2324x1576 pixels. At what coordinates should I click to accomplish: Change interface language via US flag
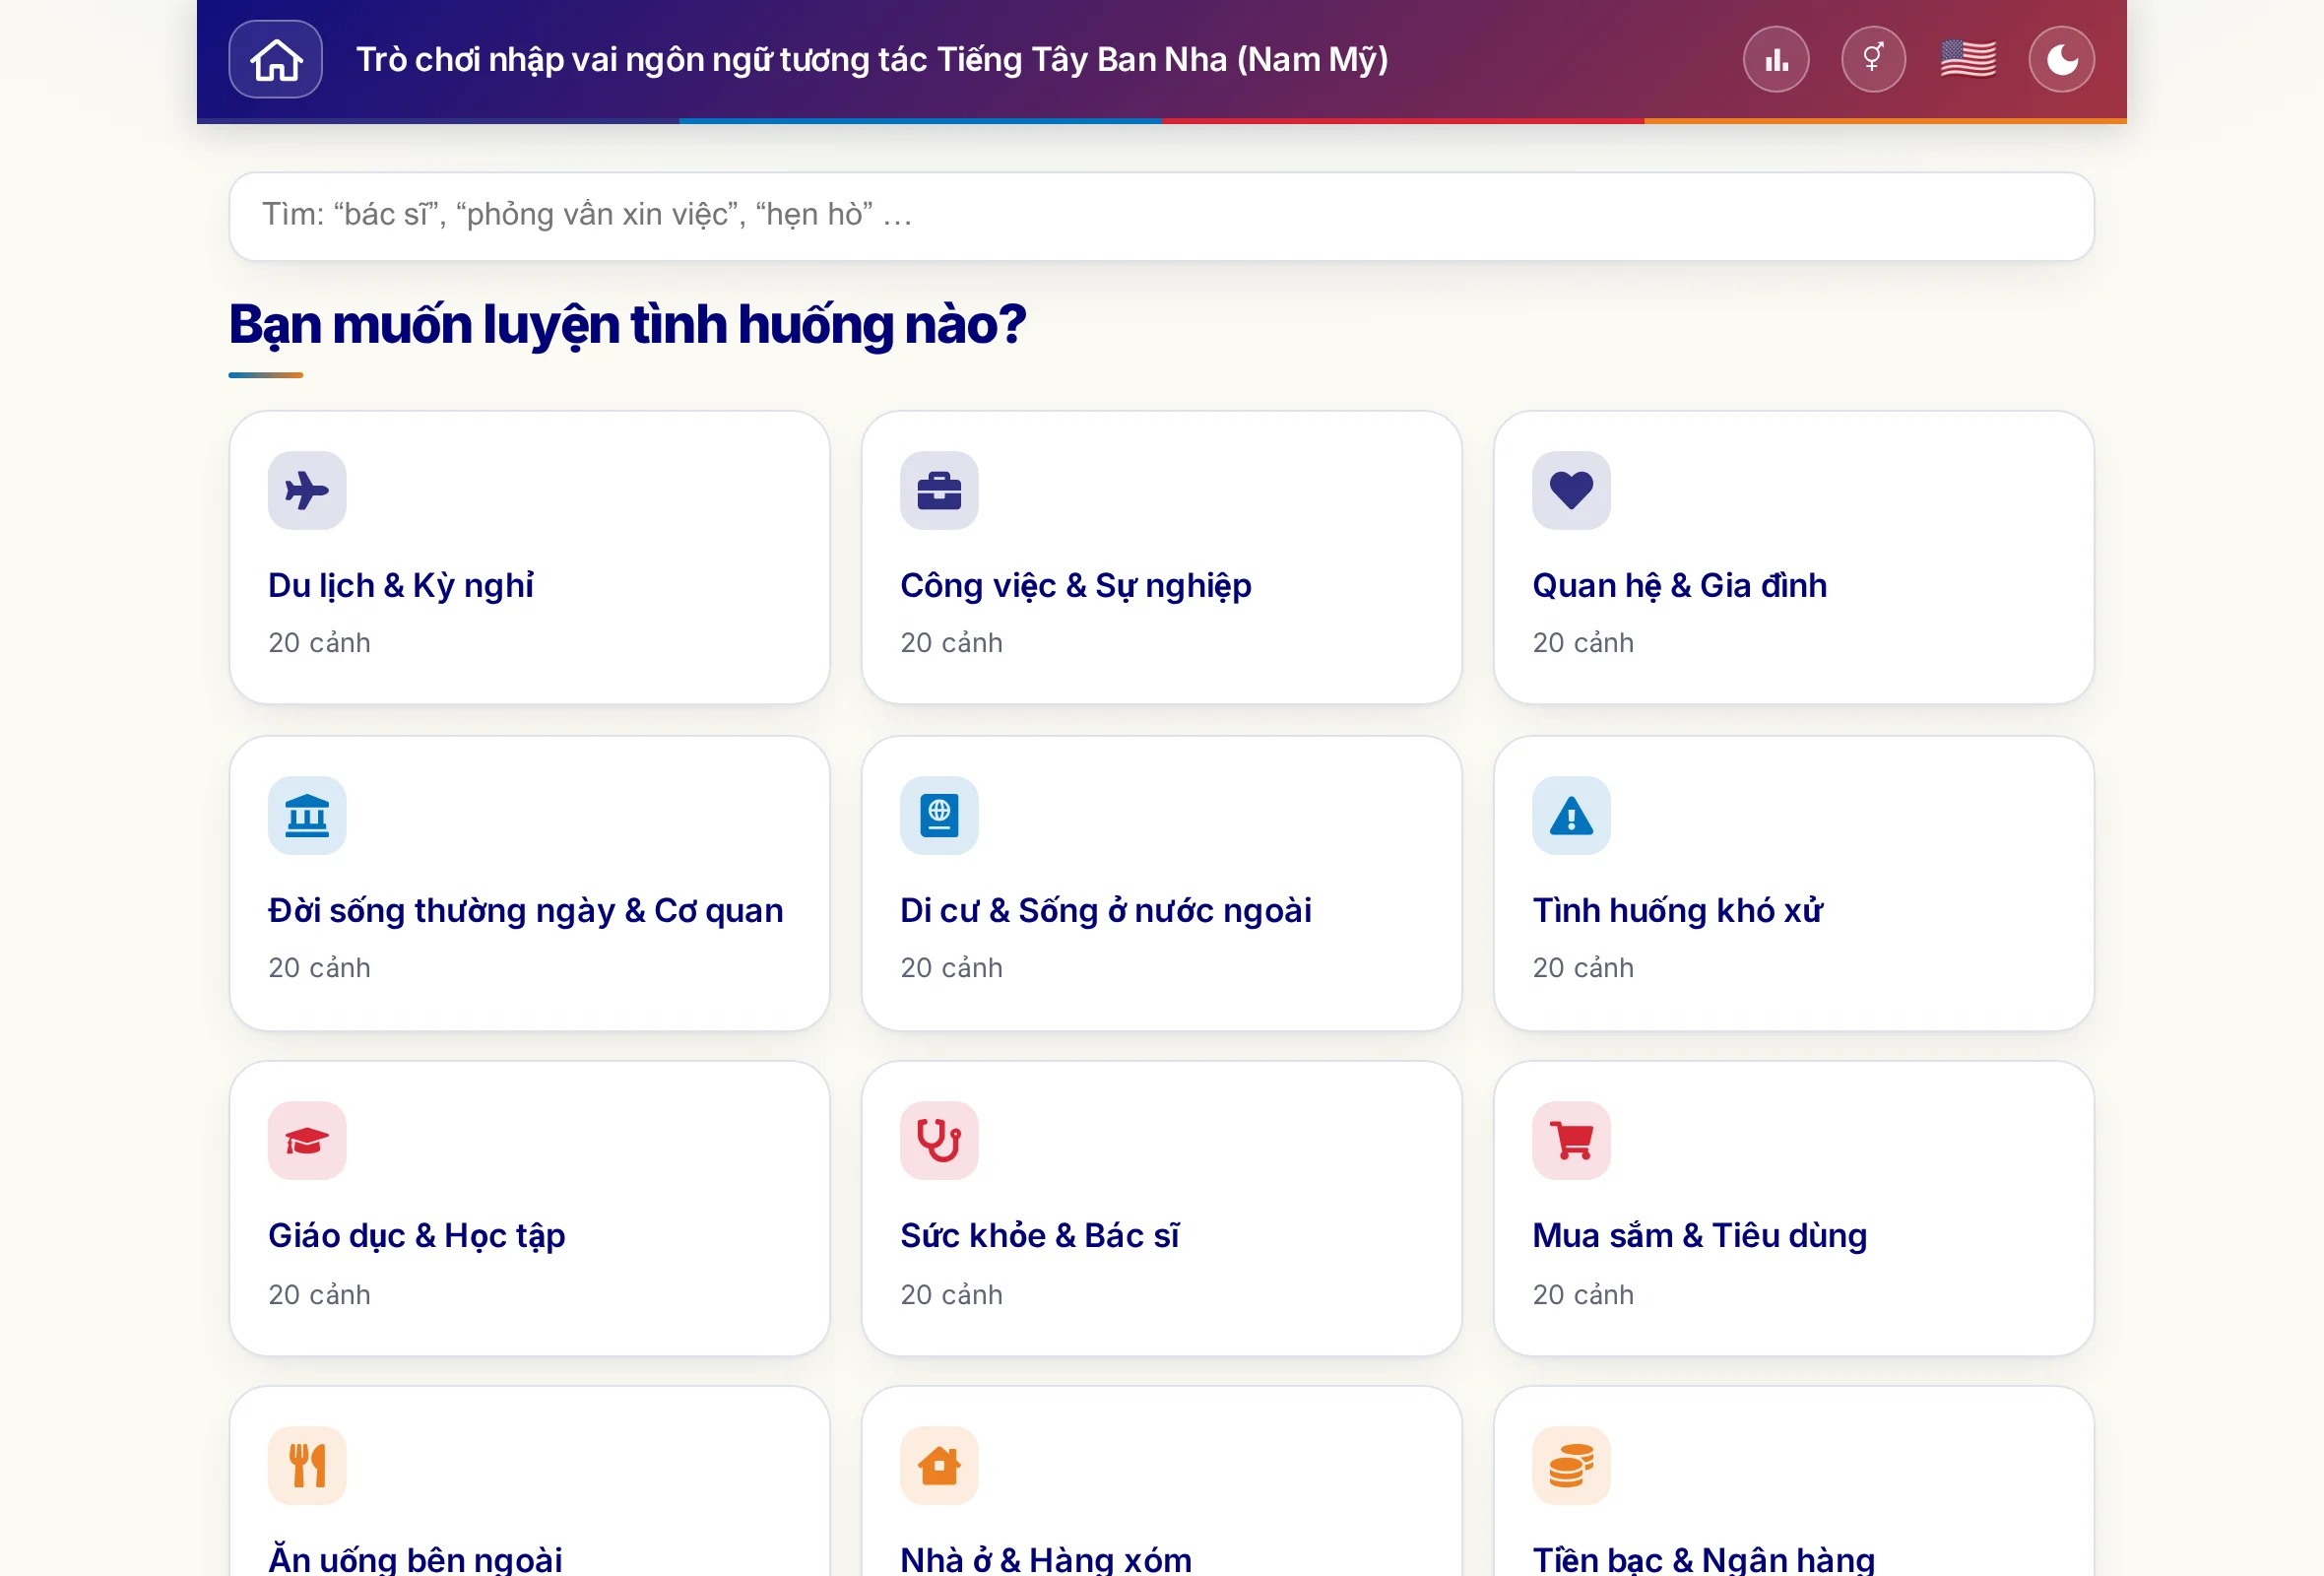[1968, 59]
